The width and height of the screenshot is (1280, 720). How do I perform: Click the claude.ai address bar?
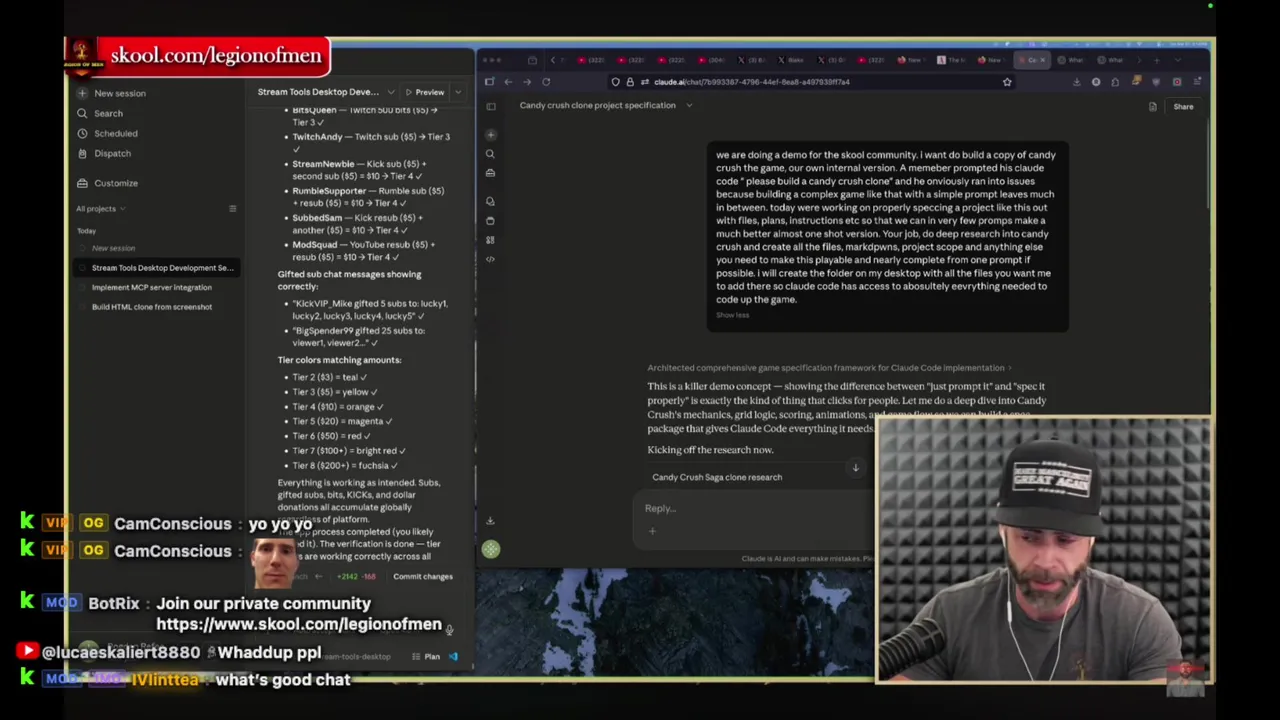(x=810, y=82)
